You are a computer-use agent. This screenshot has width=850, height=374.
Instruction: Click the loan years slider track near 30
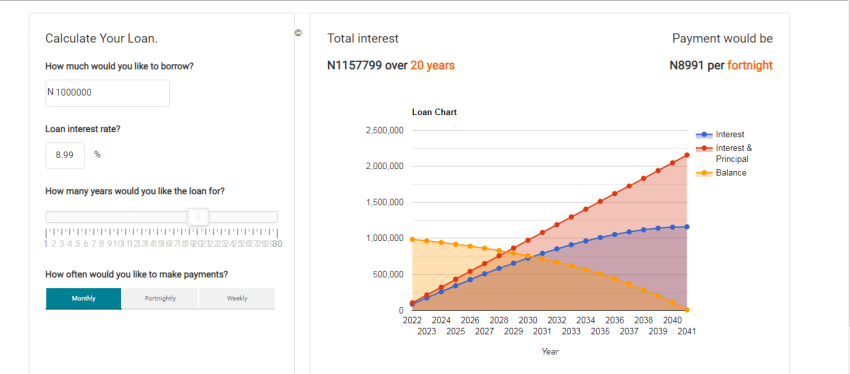[x=275, y=217]
